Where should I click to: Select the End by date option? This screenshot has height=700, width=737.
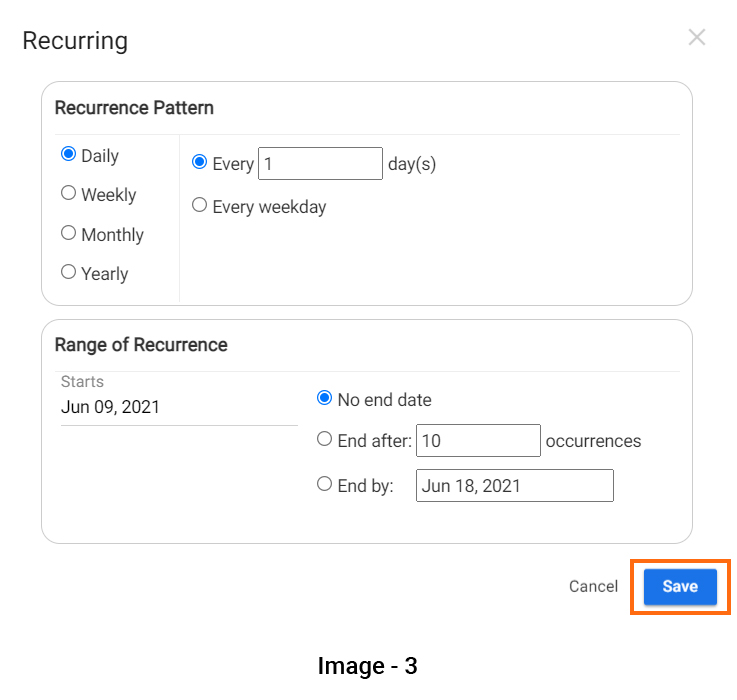[x=324, y=484]
